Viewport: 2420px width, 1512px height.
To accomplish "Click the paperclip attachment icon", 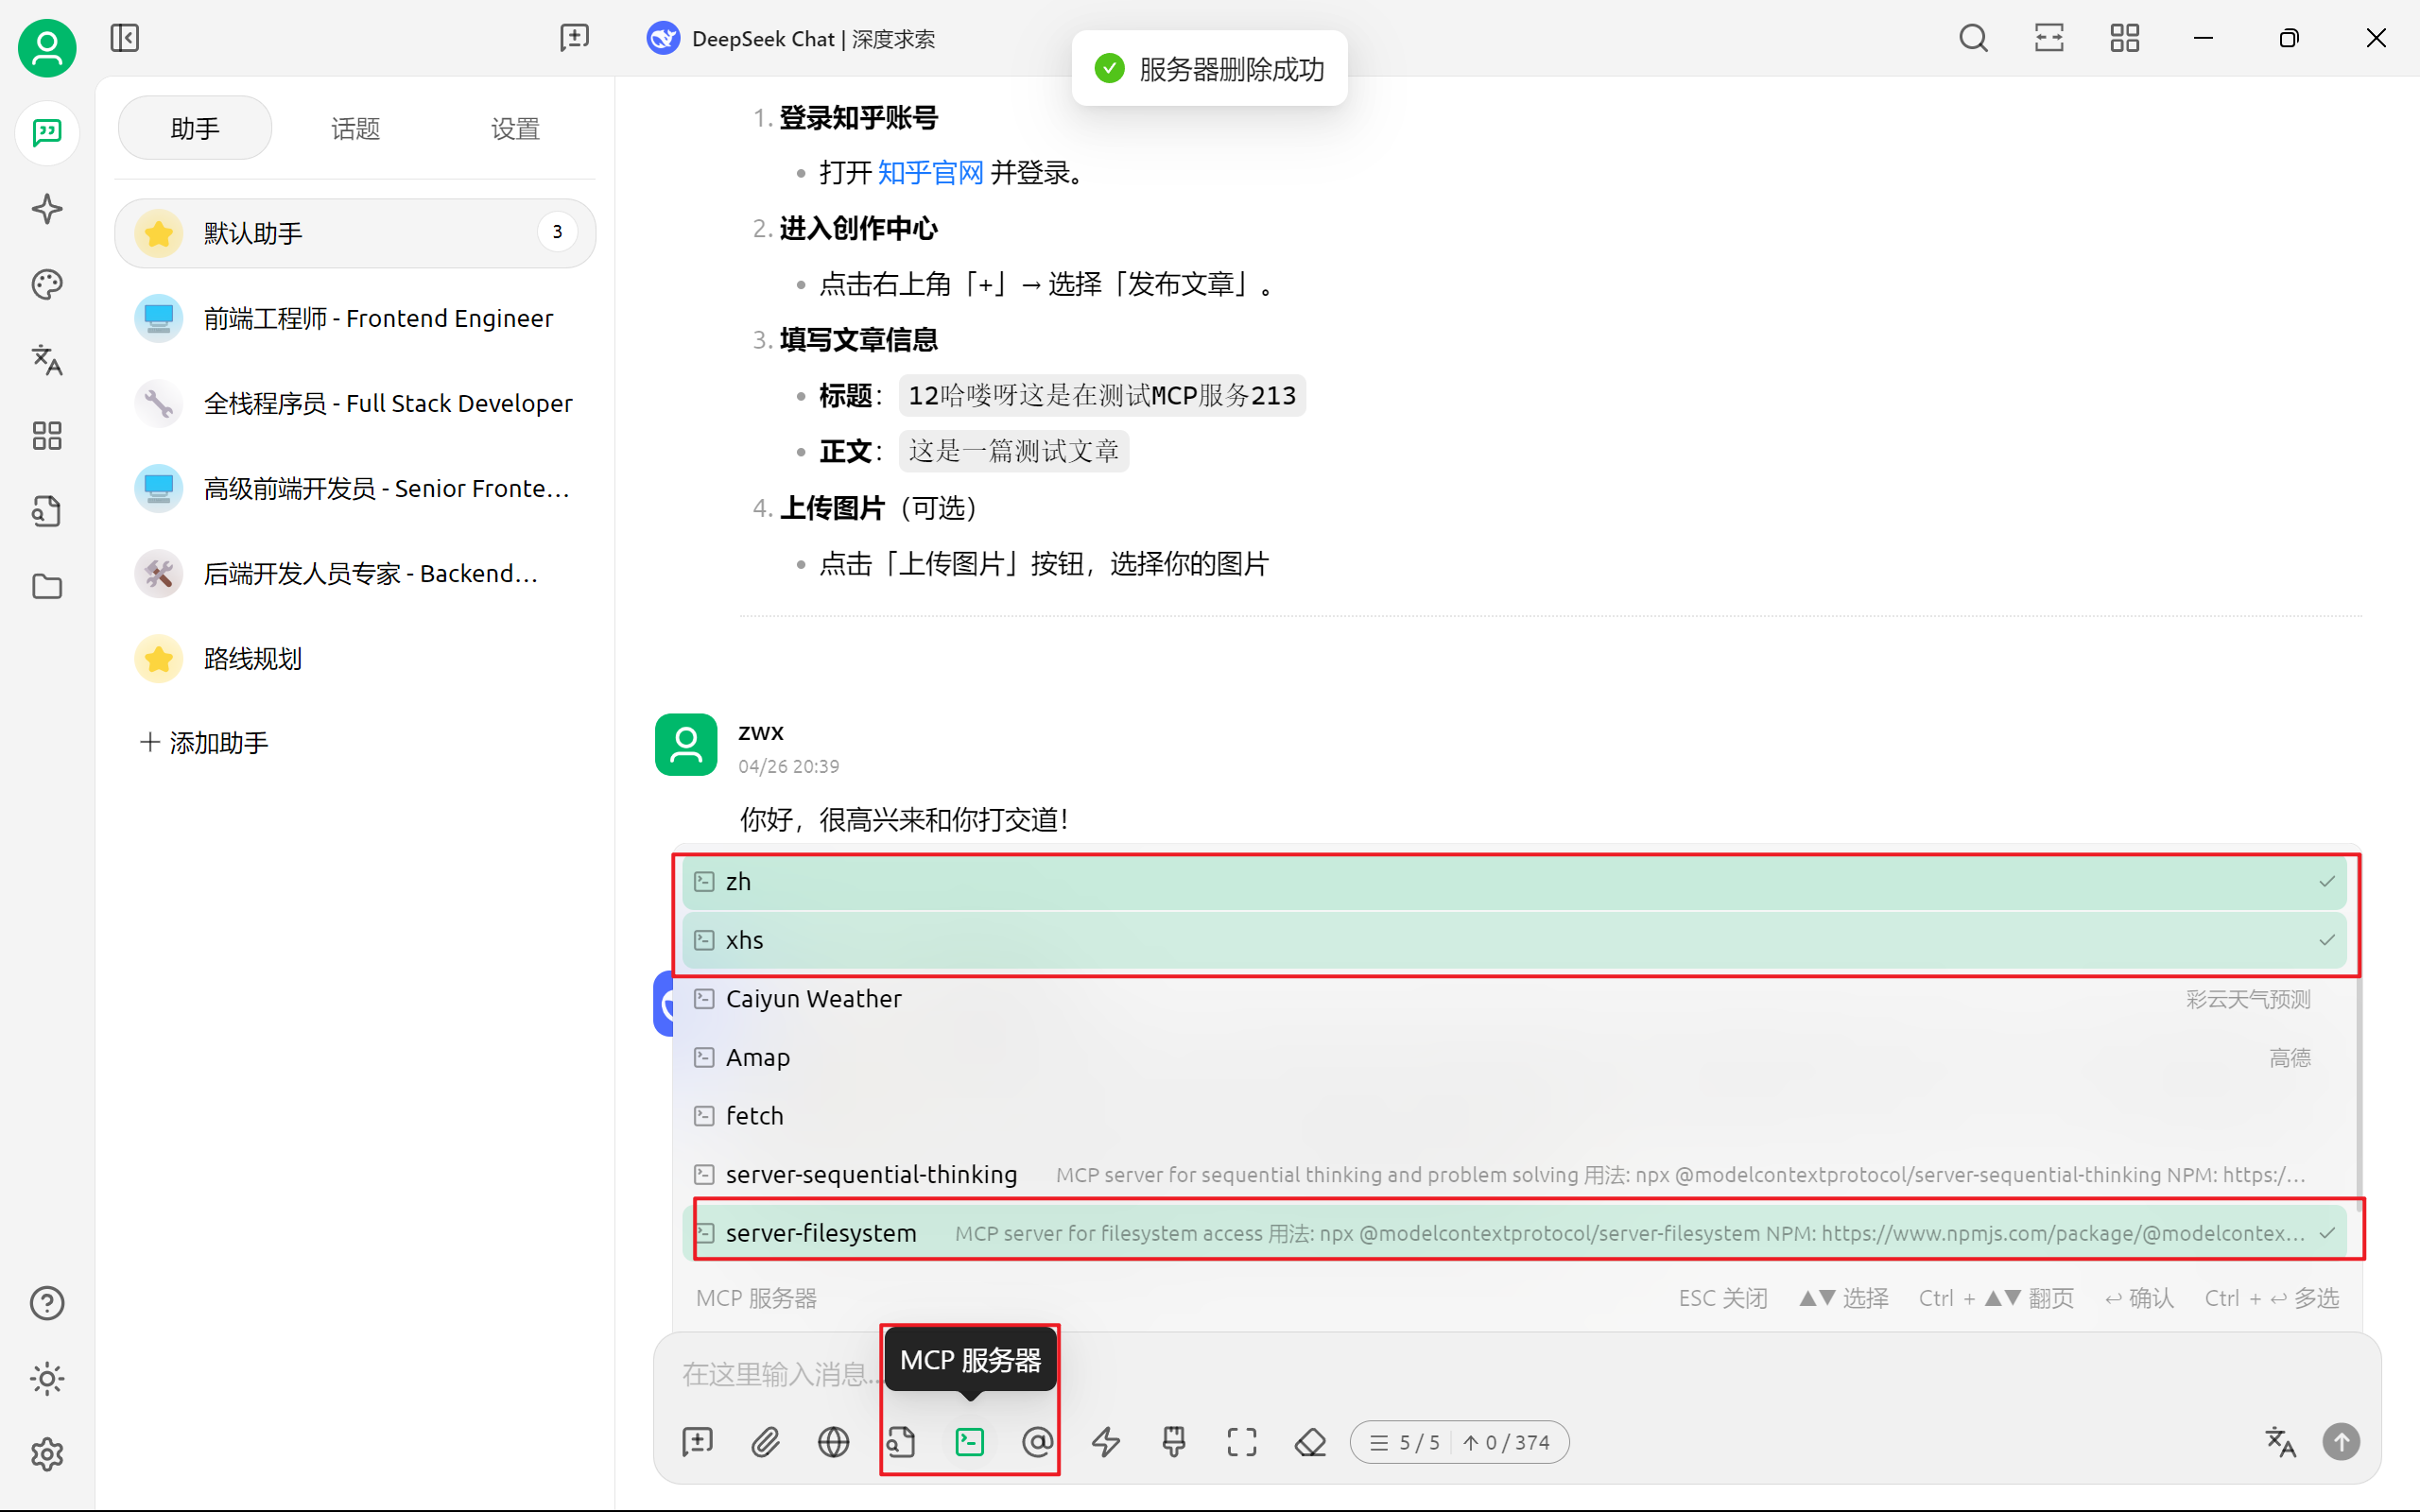I will coord(765,1441).
